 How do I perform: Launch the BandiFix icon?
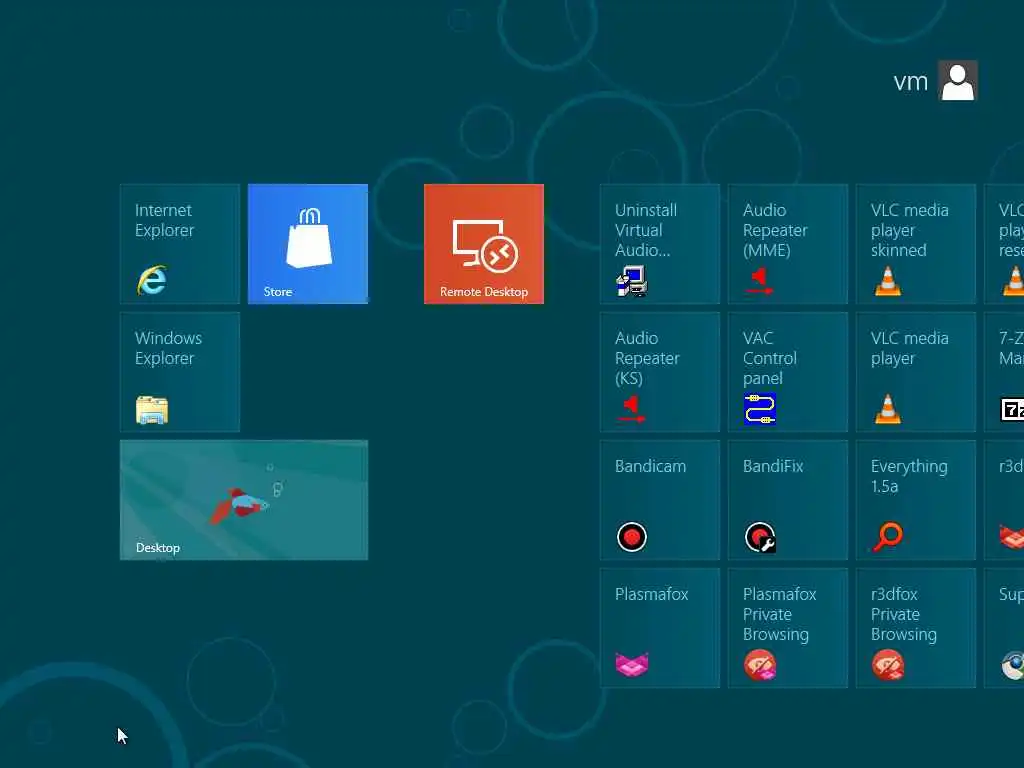coord(760,537)
